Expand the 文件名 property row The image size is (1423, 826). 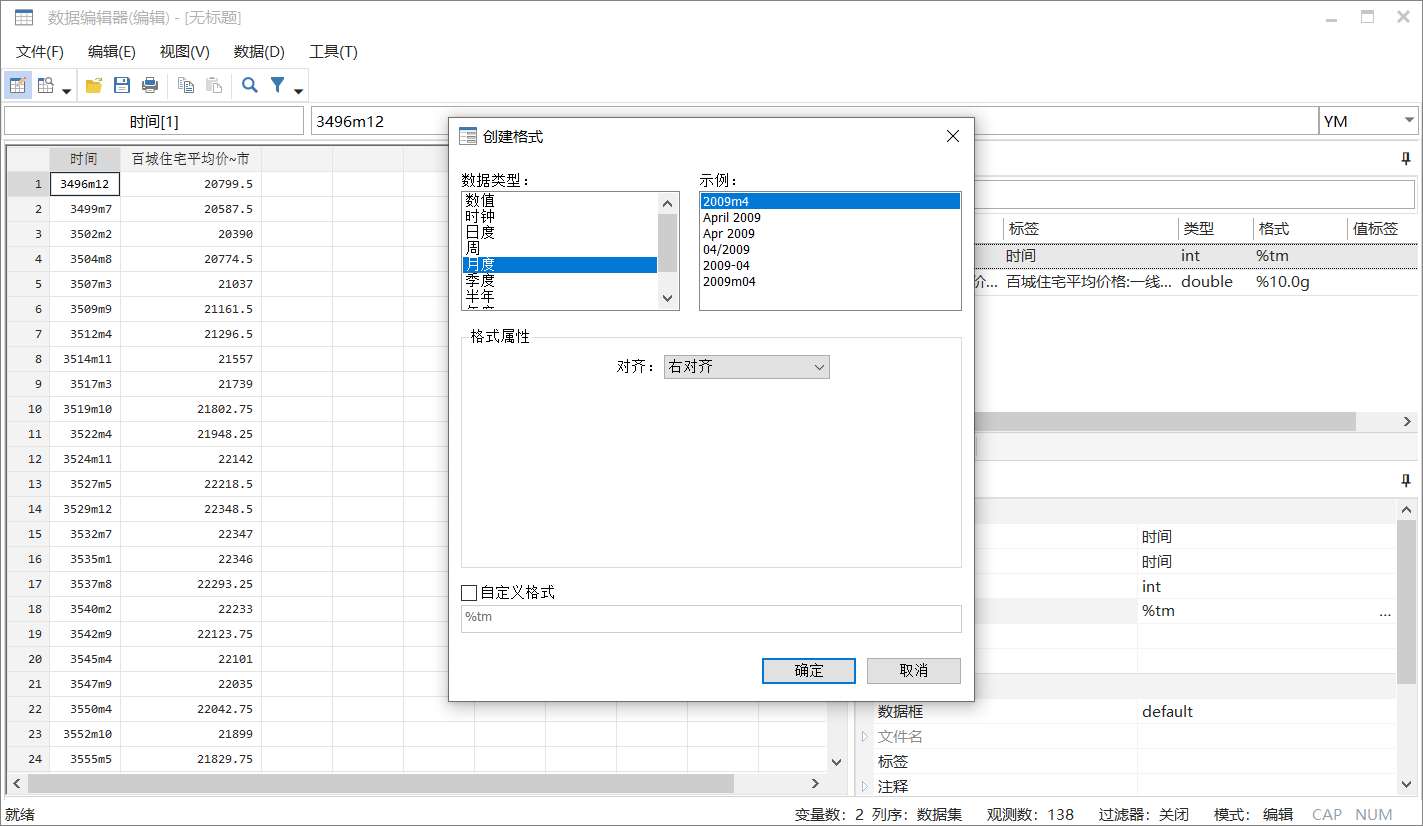(x=865, y=737)
